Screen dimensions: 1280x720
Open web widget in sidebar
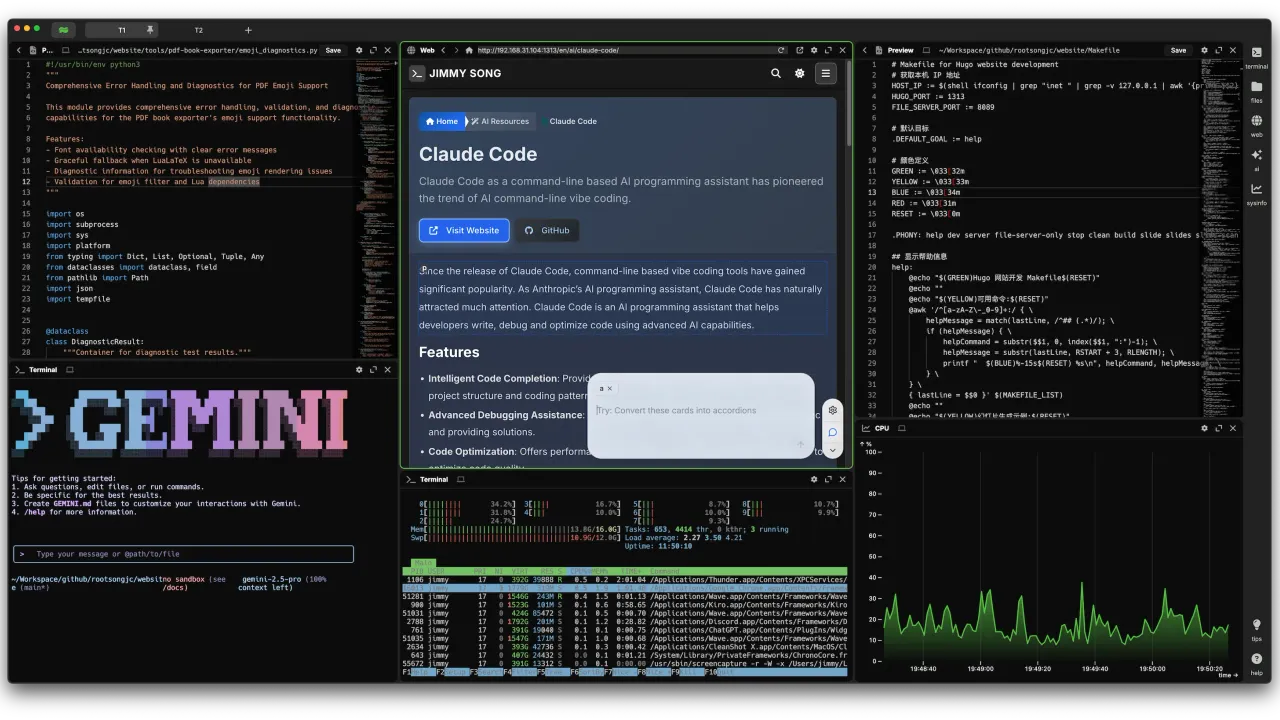coord(1256,125)
